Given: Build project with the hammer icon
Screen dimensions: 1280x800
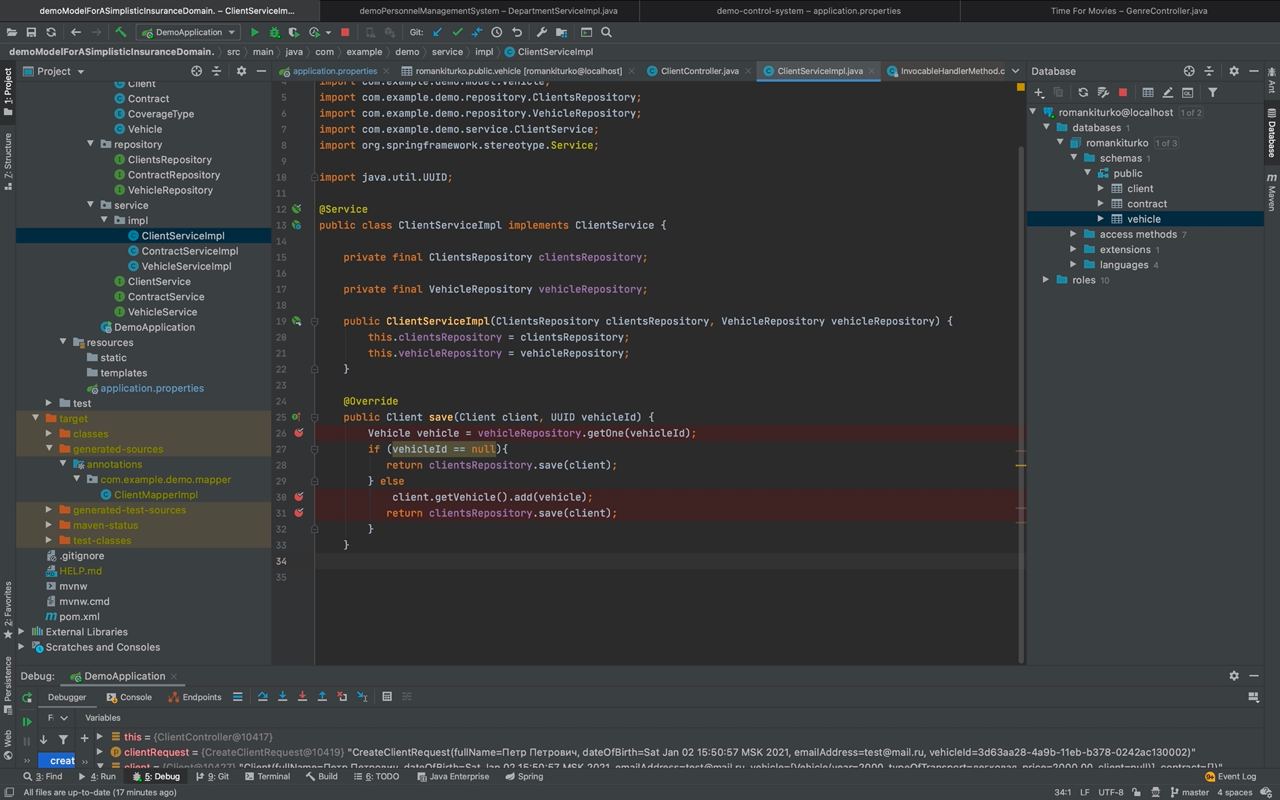Looking at the screenshot, I should pos(121,32).
